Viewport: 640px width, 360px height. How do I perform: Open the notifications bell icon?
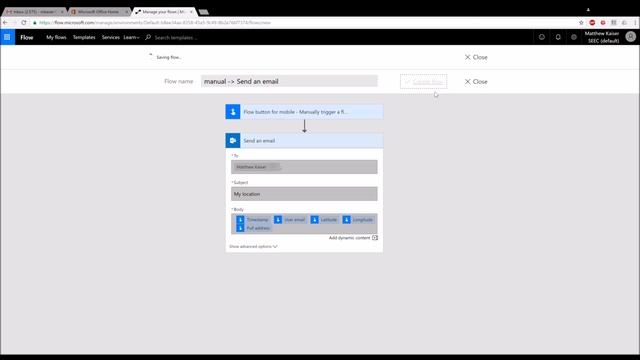[x=558, y=37]
